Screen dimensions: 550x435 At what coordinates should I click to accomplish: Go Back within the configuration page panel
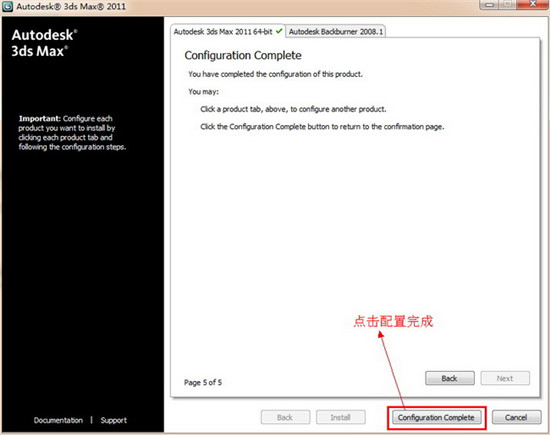coord(450,379)
